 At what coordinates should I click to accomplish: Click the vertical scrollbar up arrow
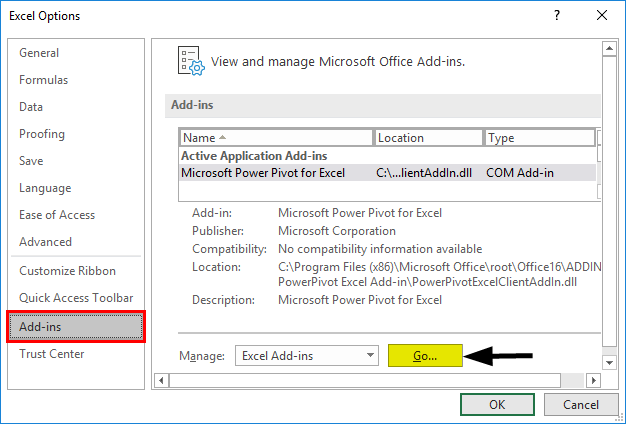(609, 49)
